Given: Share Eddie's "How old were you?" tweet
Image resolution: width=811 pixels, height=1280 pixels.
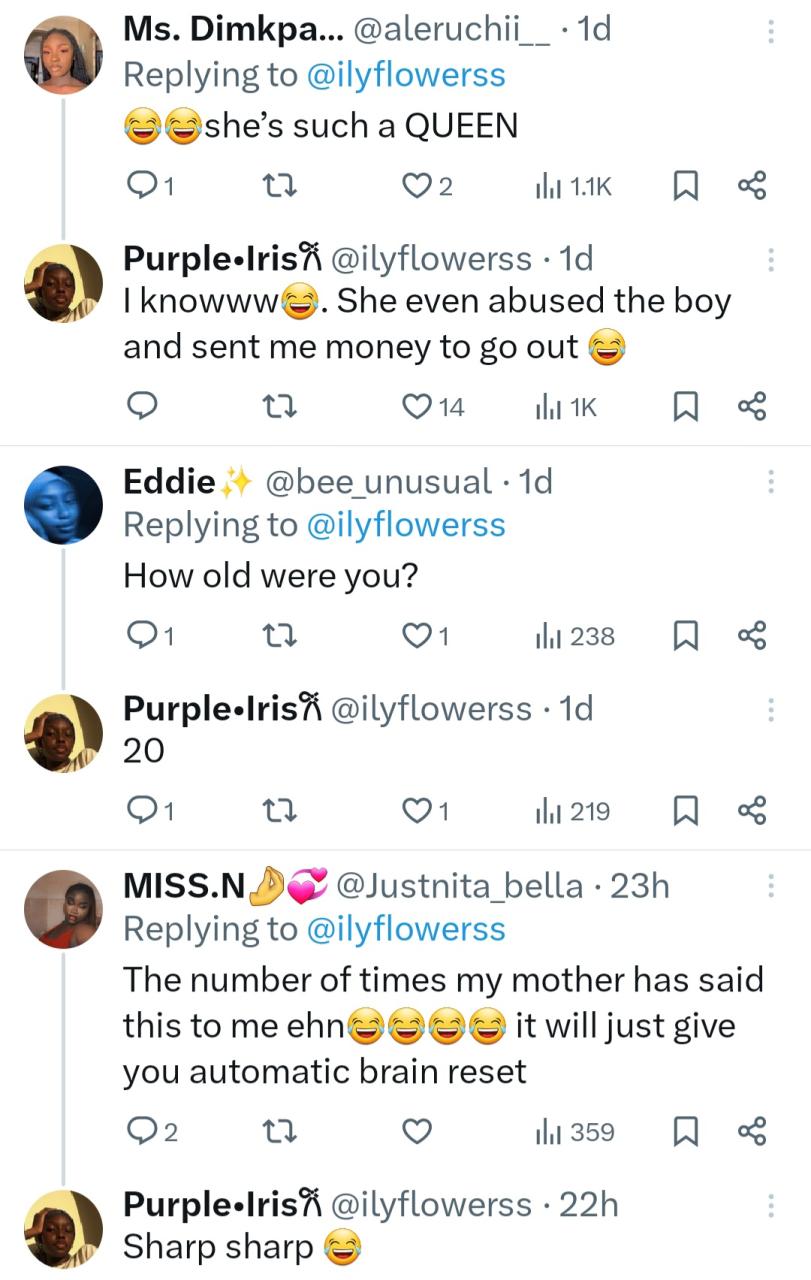Looking at the screenshot, I should click(751, 636).
